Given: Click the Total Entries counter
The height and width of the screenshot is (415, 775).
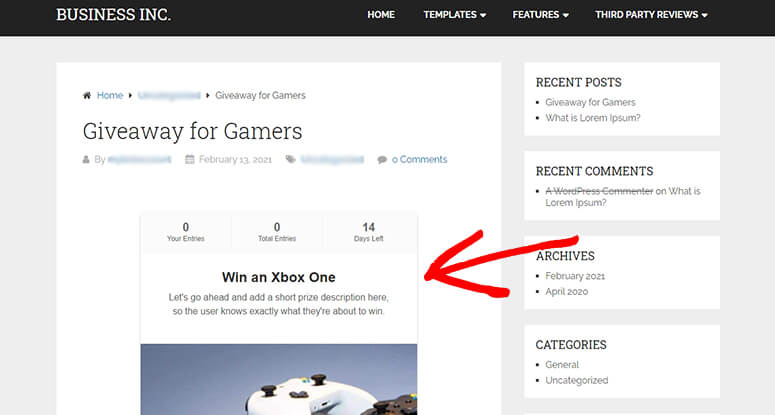Looking at the screenshot, I should pyautogui.click(x=277, y=232).
